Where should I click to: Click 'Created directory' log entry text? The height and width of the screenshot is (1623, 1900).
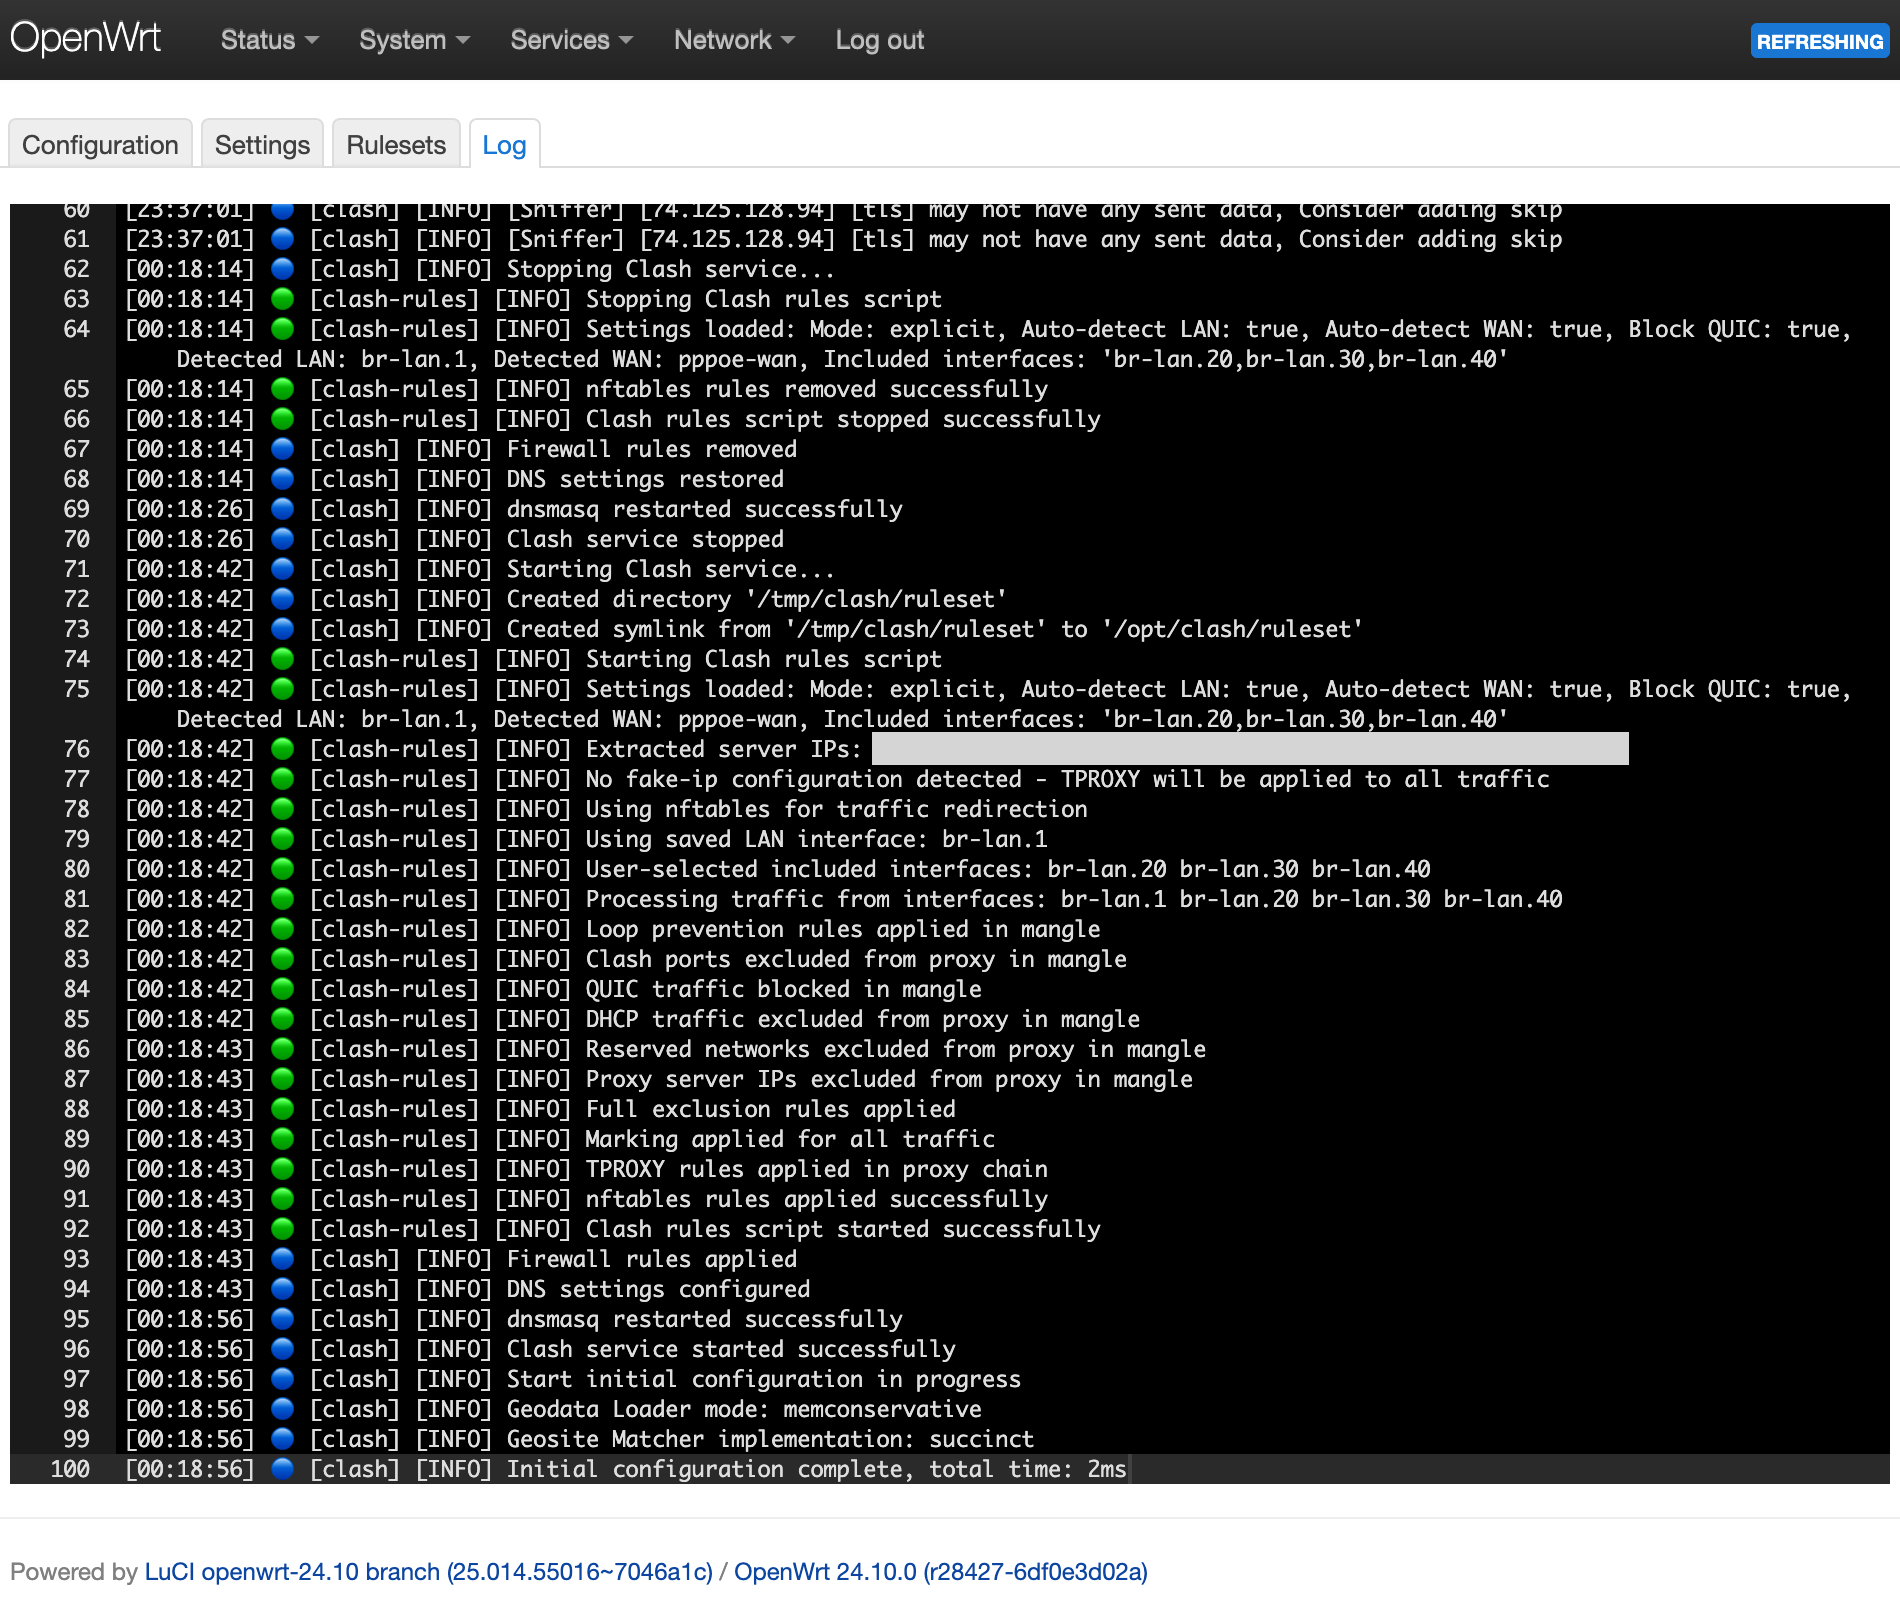point(756,599)
